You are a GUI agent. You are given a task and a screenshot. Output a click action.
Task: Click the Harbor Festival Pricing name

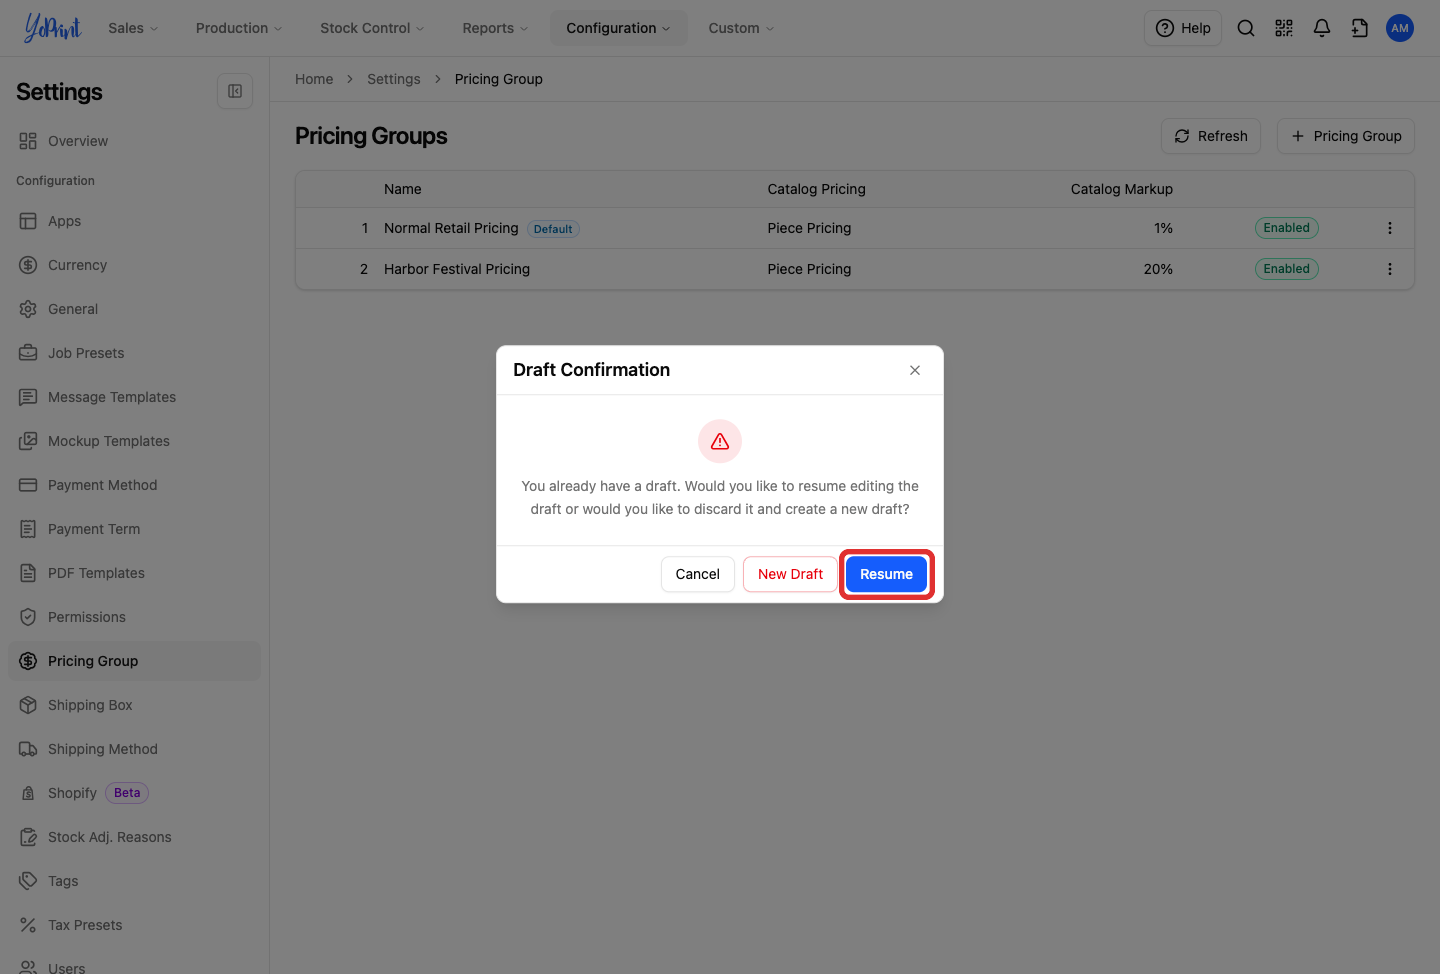coord(457,269)
